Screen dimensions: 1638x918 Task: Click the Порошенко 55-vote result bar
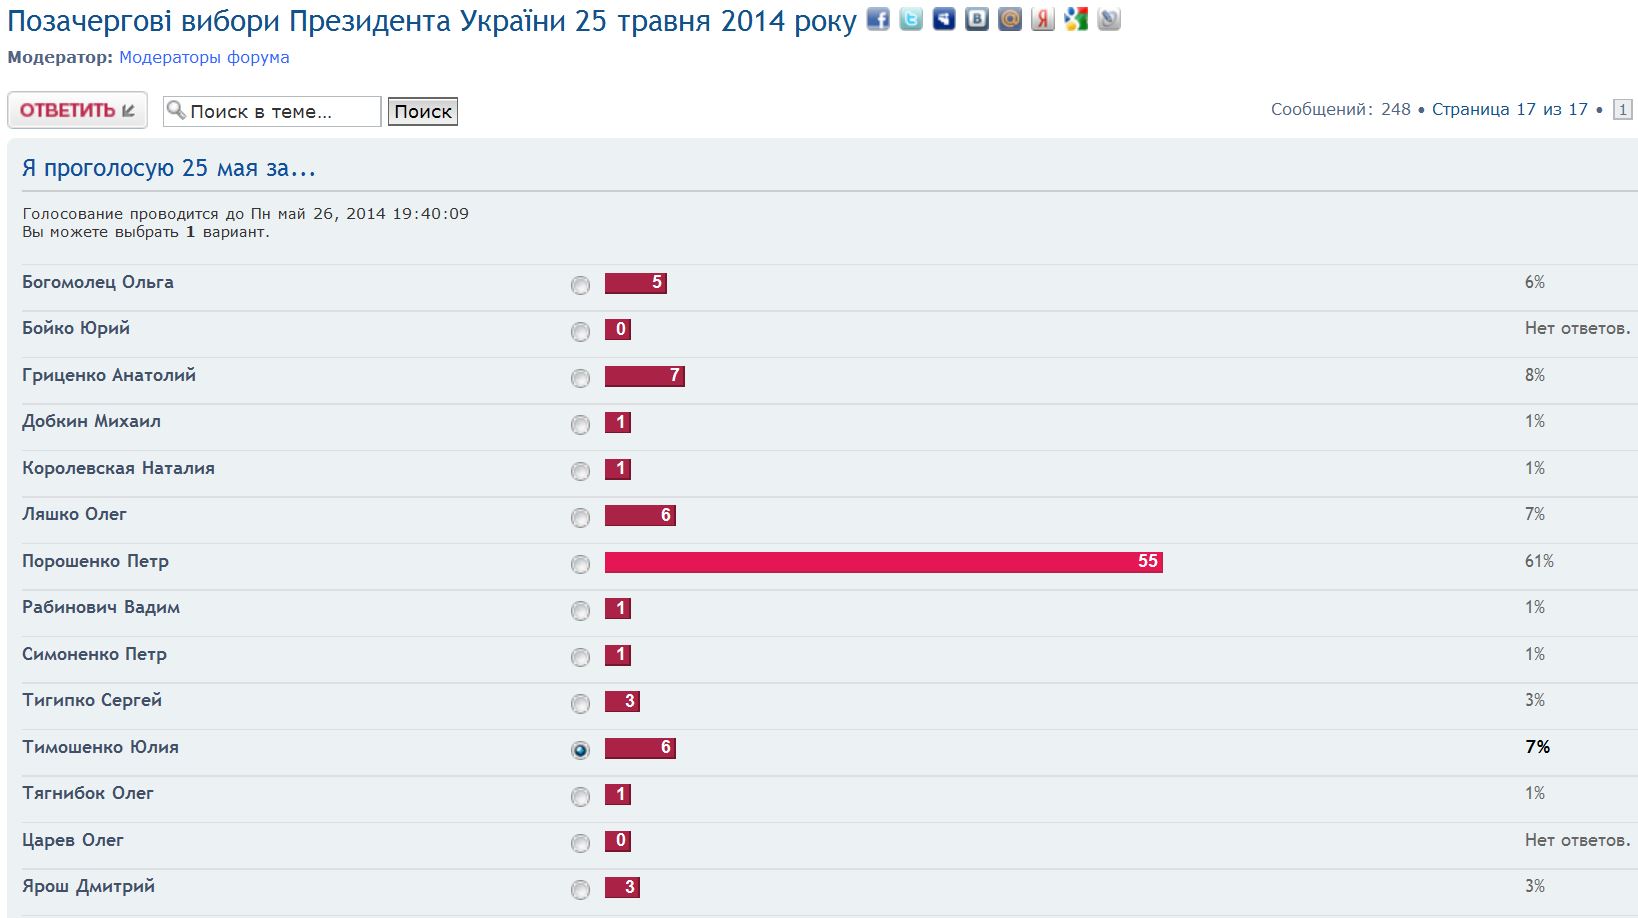tap(883, 562)
